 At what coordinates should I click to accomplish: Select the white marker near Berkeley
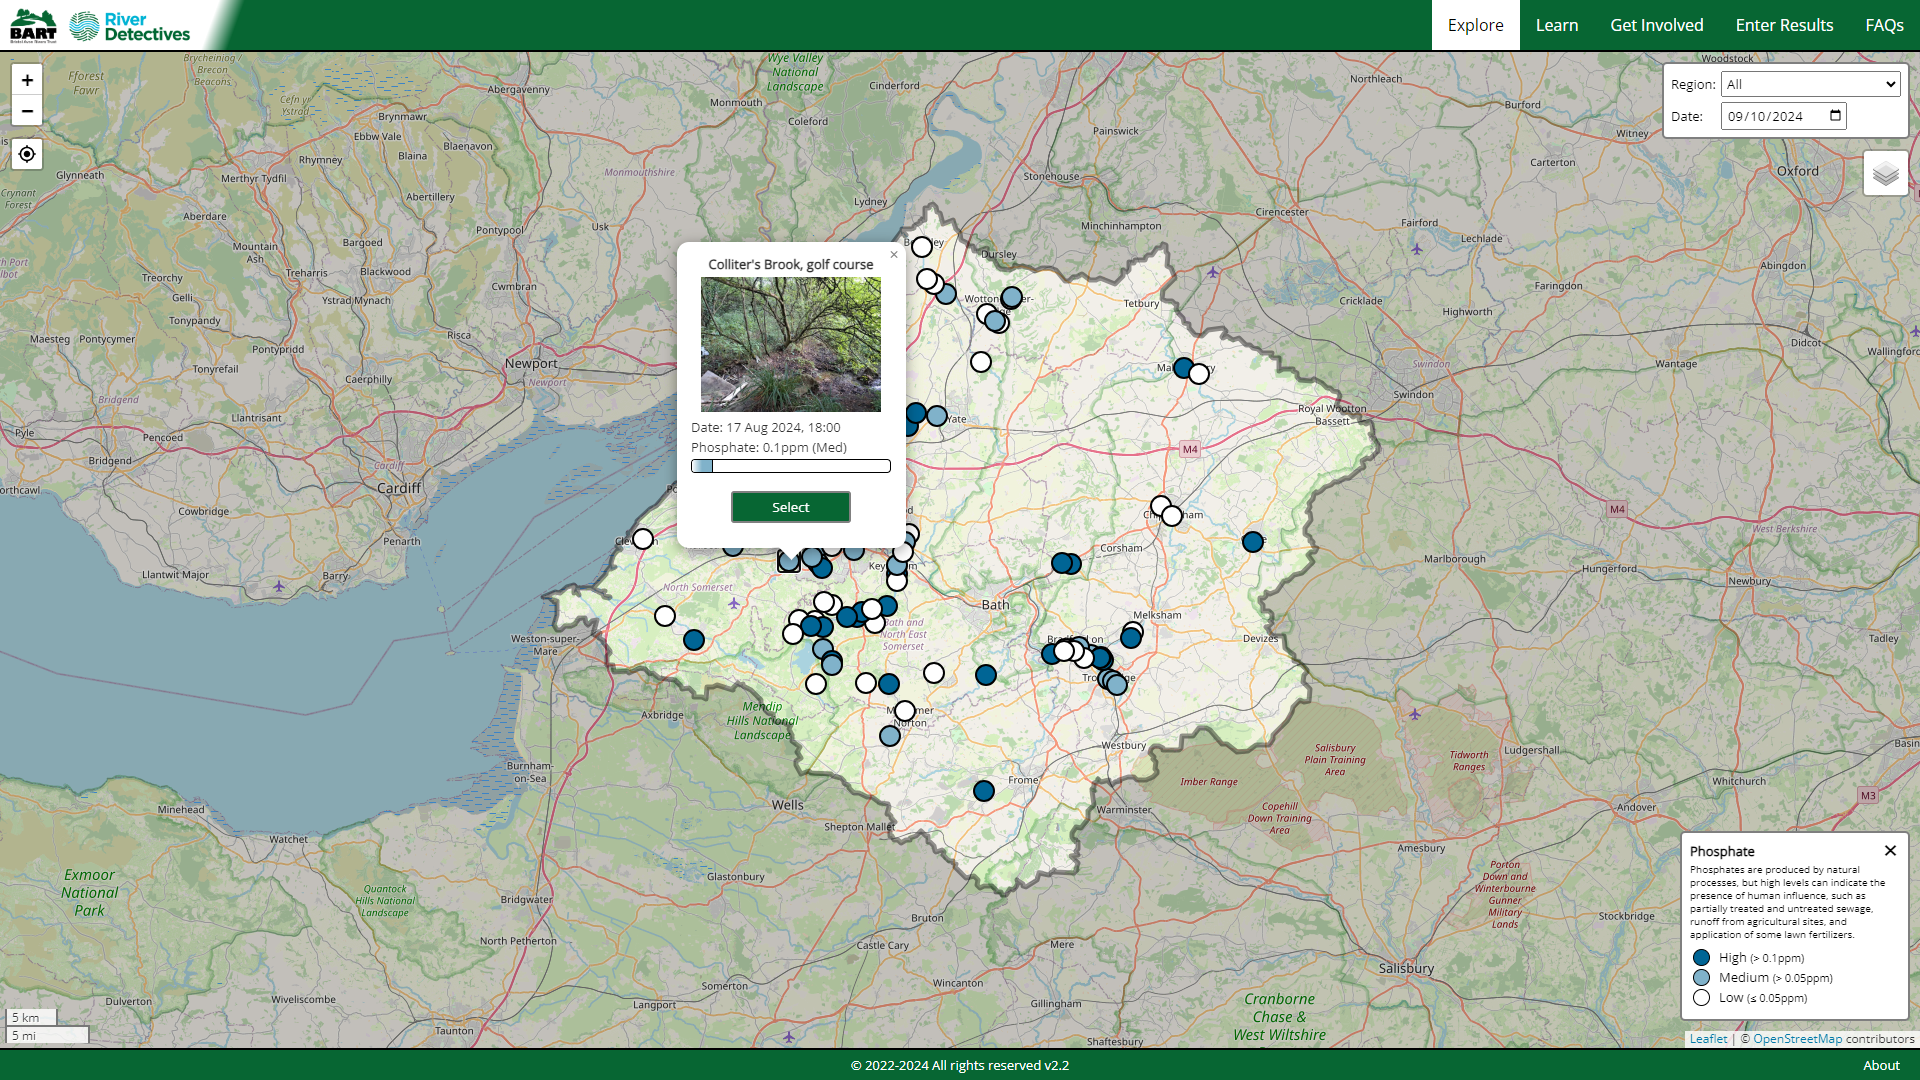922,247
